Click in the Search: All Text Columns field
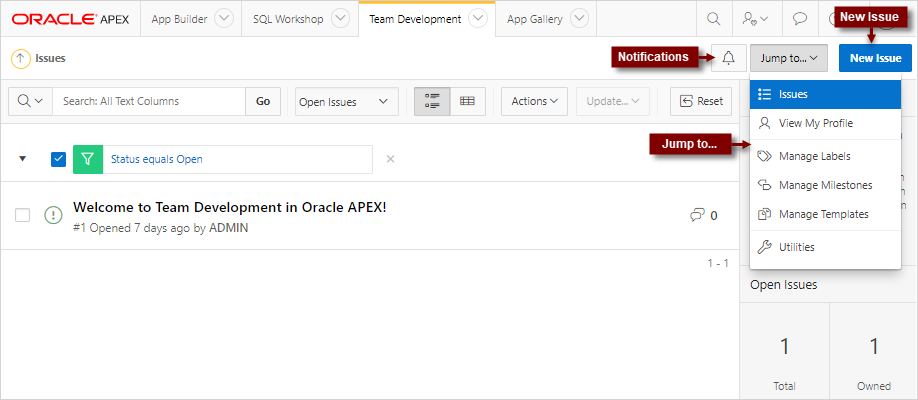This screenshot has height=400, width=918. [149, 101]
